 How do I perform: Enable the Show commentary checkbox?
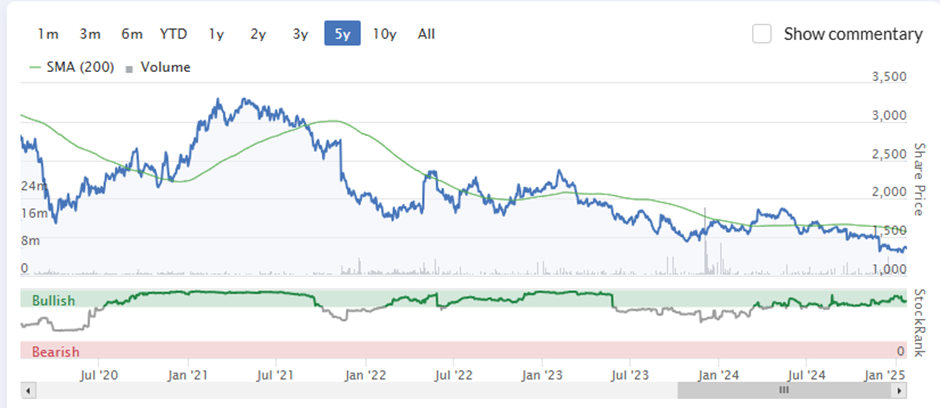pos(762,34)
